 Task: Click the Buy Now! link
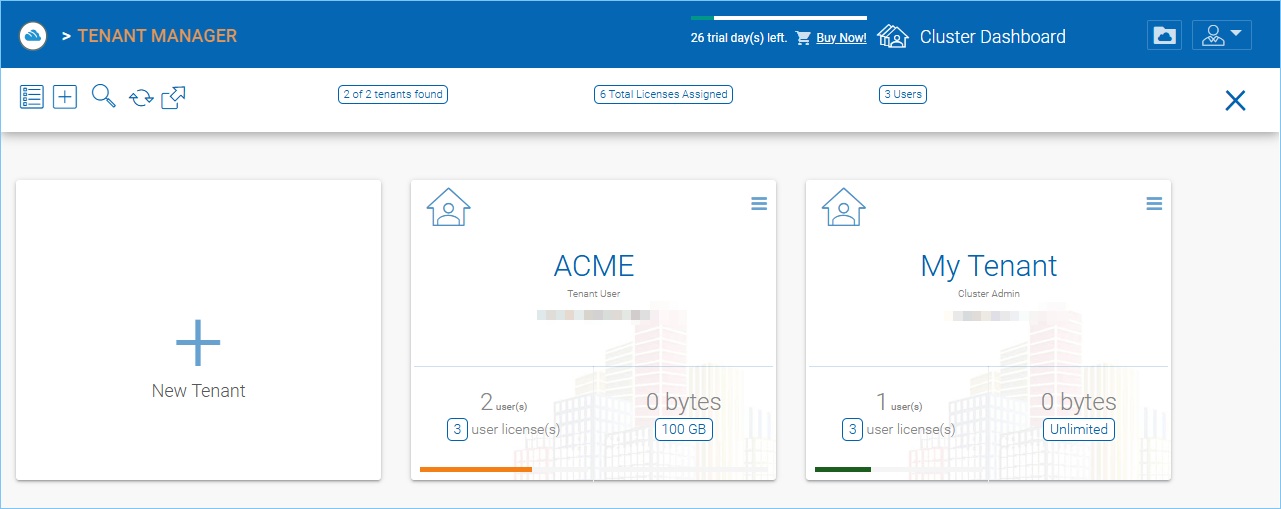click(x=841, y=38)
